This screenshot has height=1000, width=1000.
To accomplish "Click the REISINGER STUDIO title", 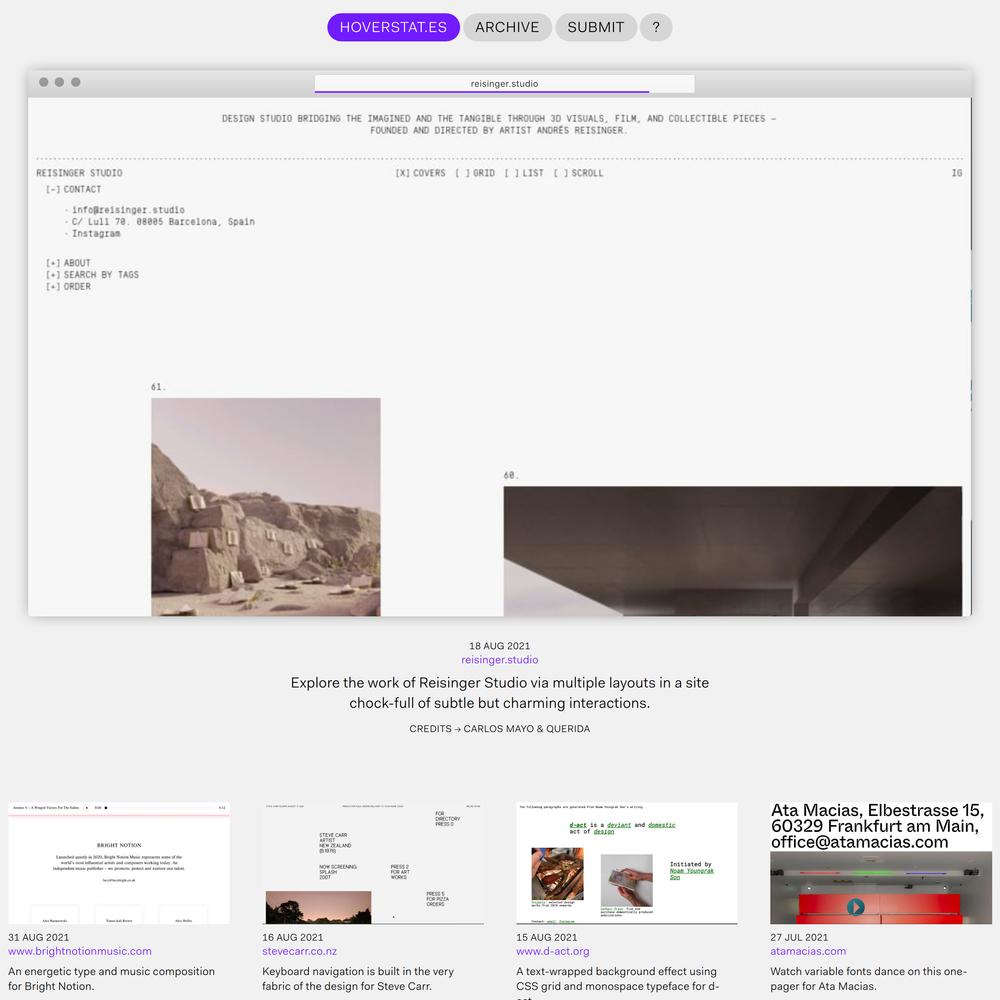I will 79,173.
